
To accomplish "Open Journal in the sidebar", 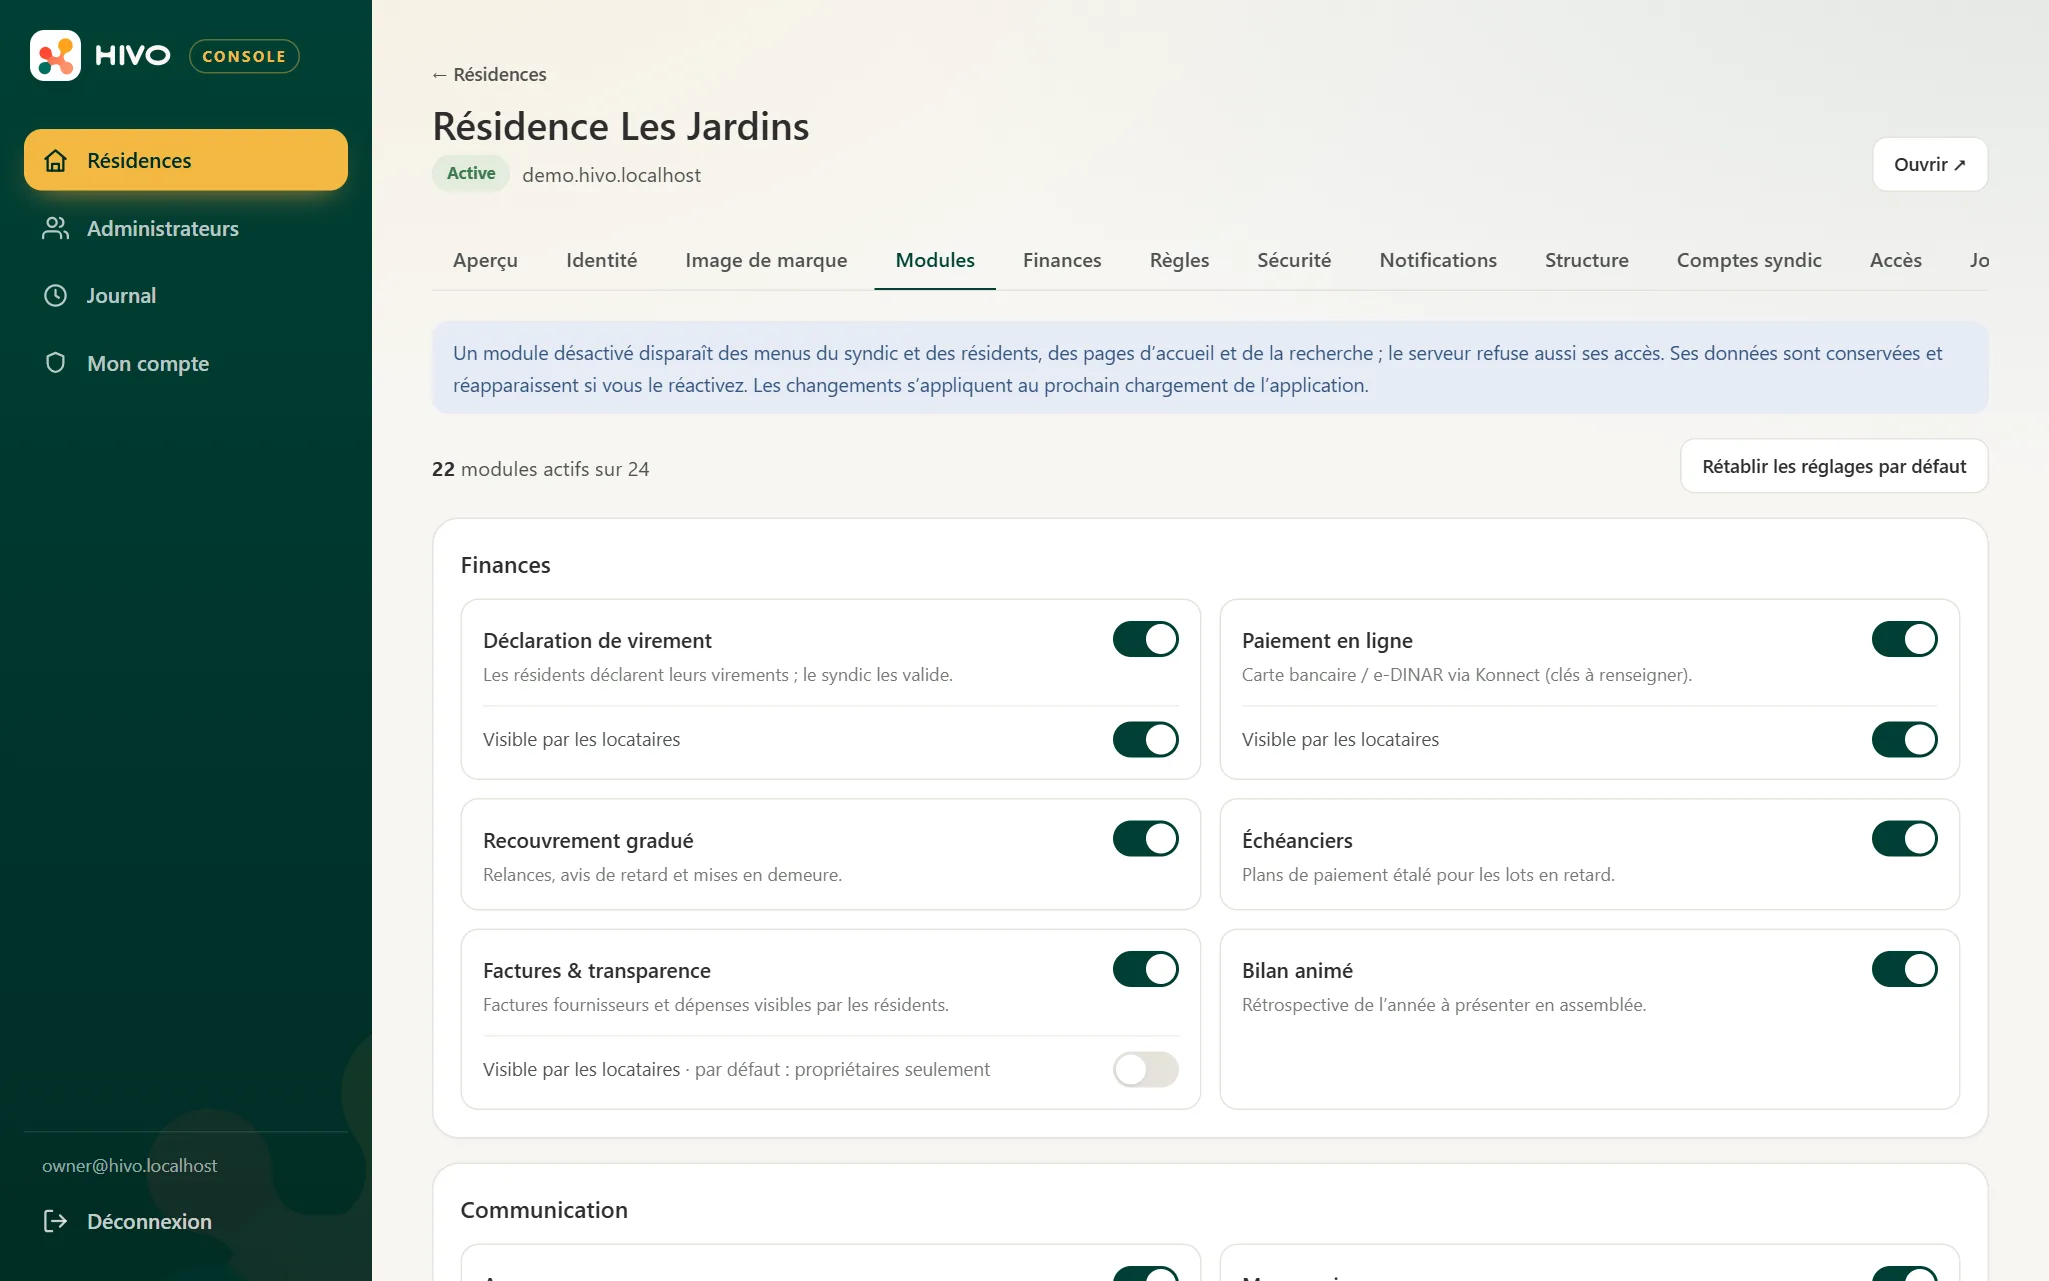I will coord(186,295).
